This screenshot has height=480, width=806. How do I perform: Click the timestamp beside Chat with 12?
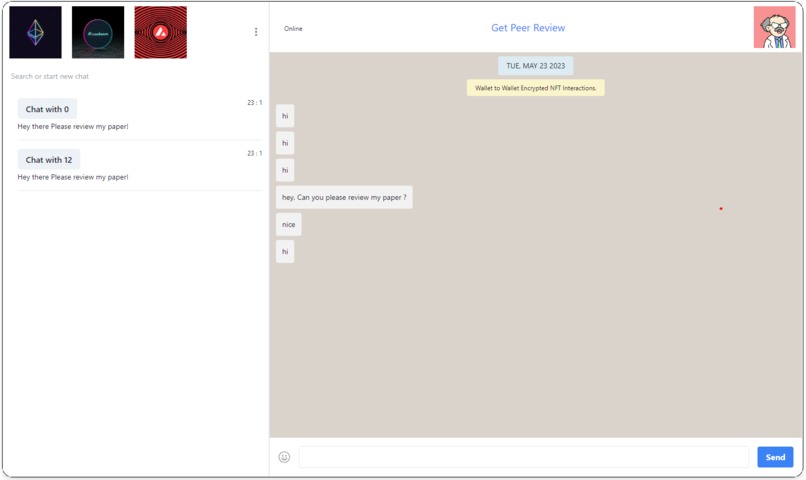point(254,154)
